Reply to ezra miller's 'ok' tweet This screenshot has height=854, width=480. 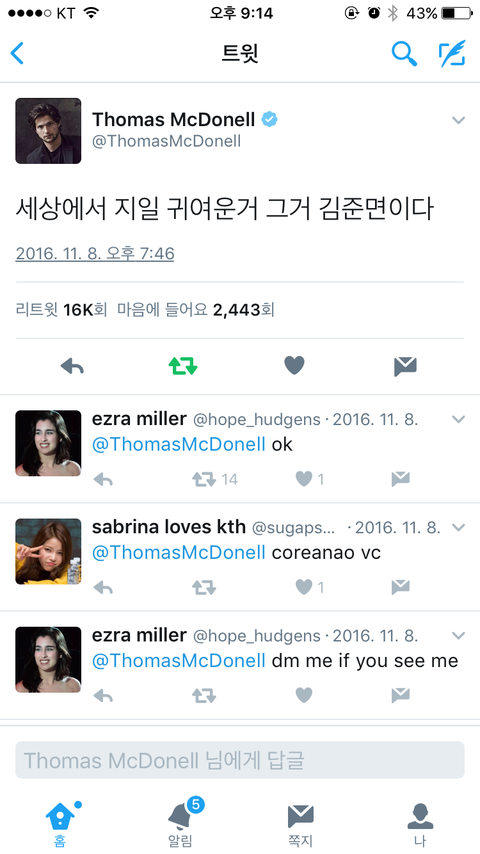pos(103,479)
